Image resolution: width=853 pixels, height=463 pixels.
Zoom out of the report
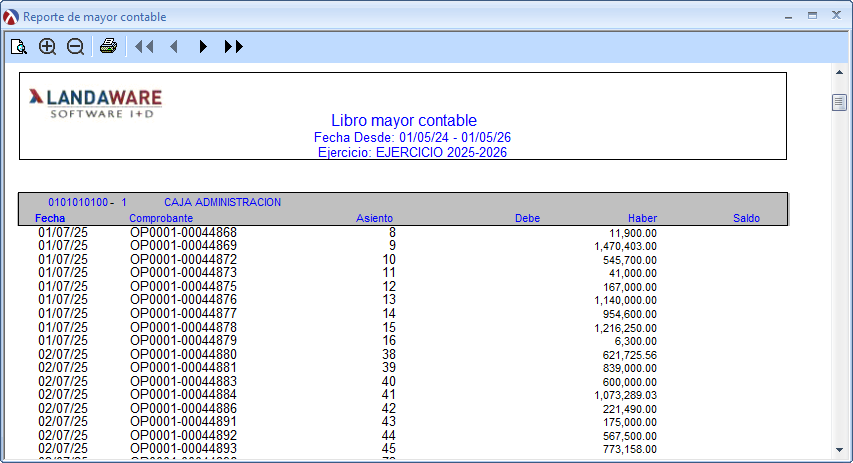(75, 47)
